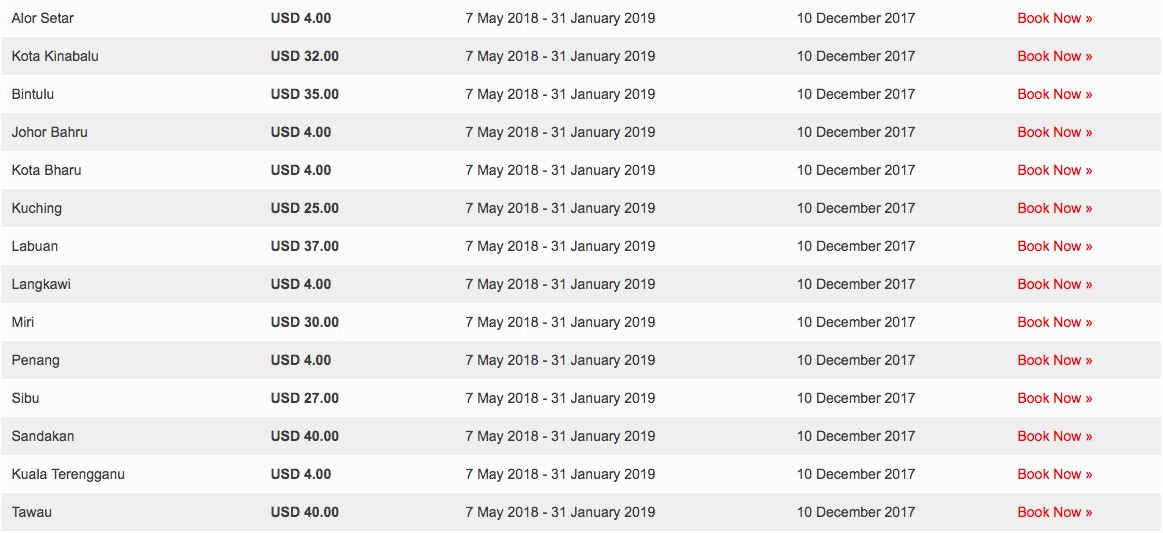Click the Sibu USD 27.00 price
Screen dimensions: 1163x533
click(305, 398)
